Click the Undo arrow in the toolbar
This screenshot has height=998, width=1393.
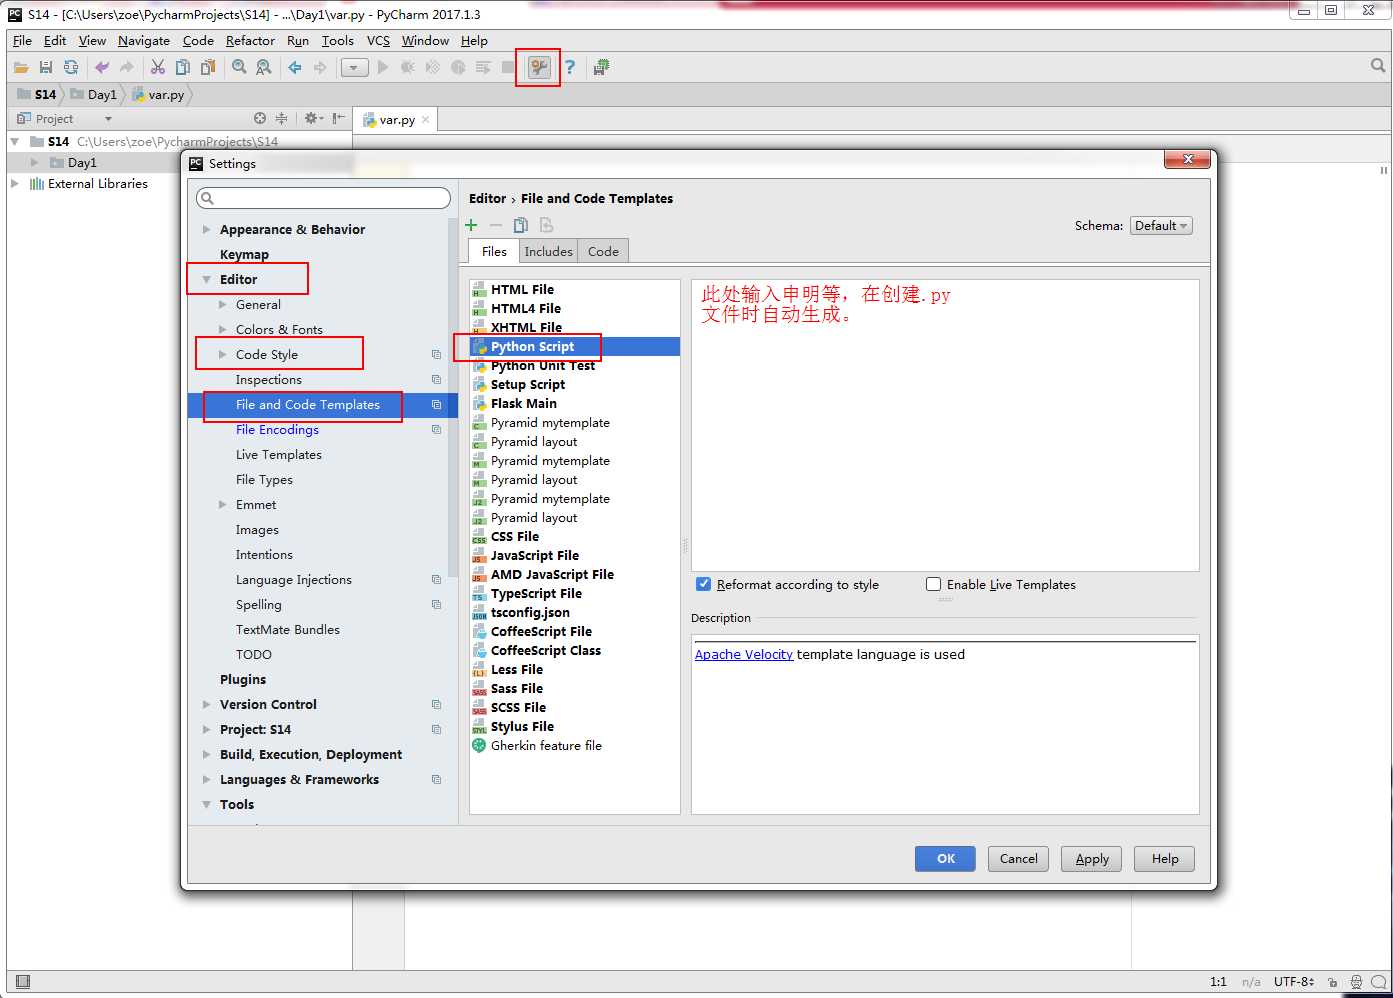tap(102, 67)
